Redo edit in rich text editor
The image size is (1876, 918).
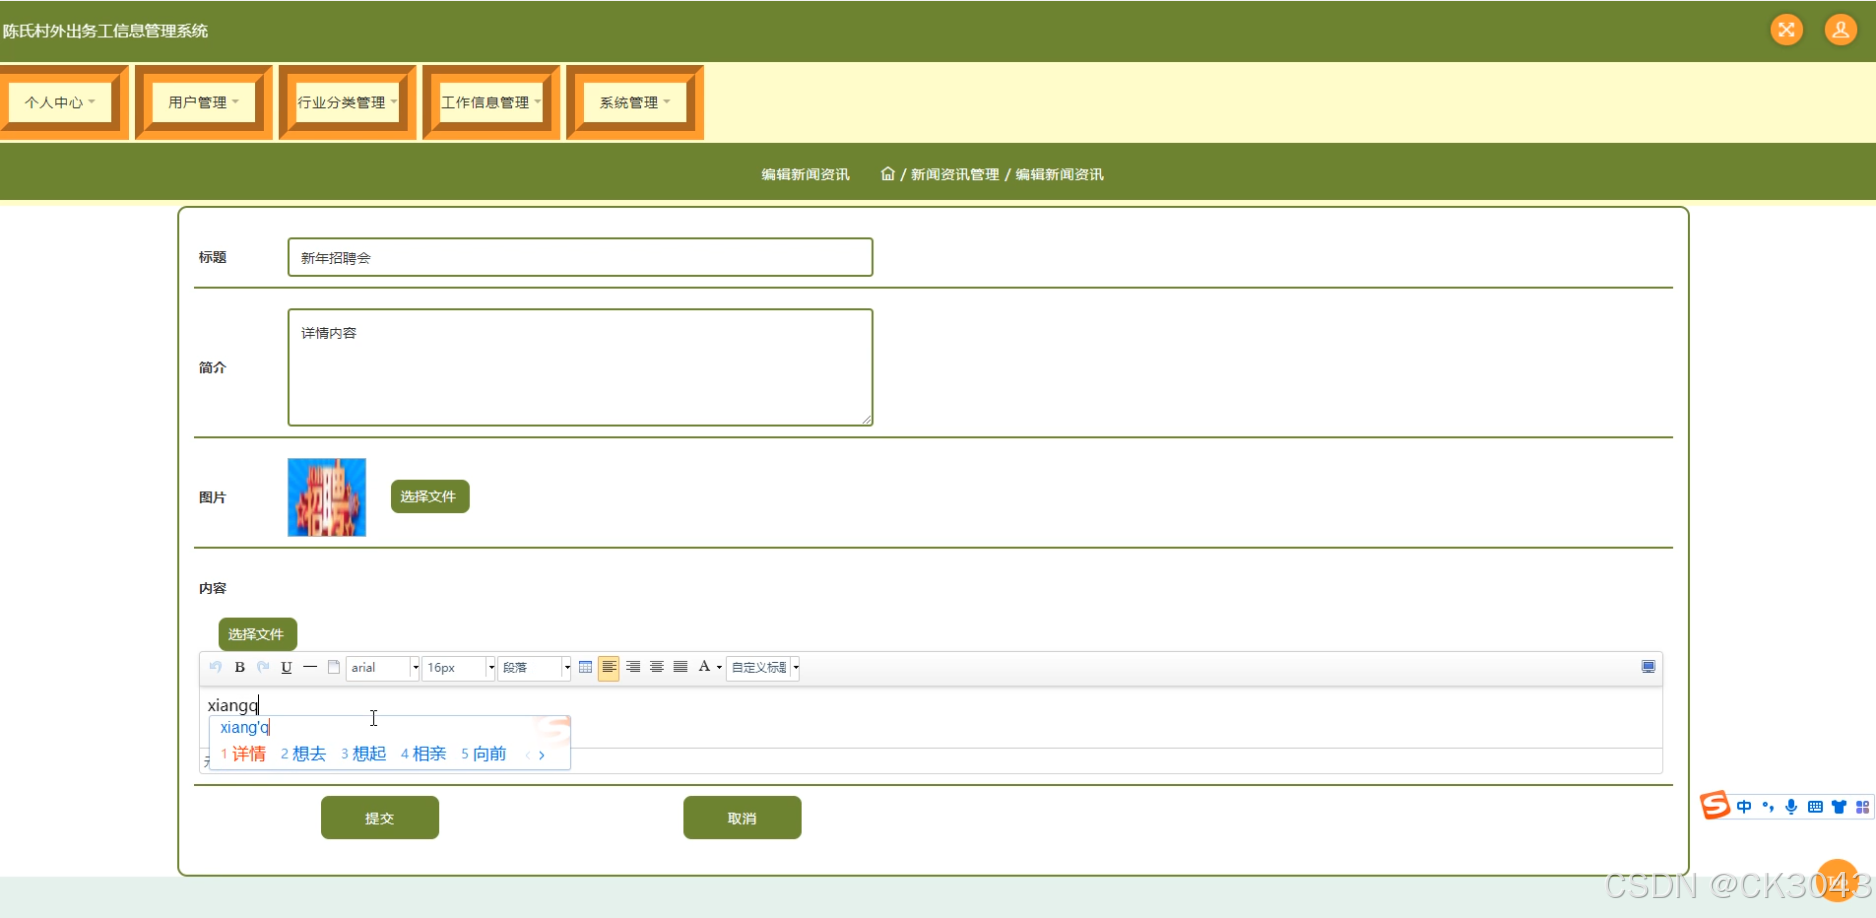pyautogui.click(x=263, y=667)
